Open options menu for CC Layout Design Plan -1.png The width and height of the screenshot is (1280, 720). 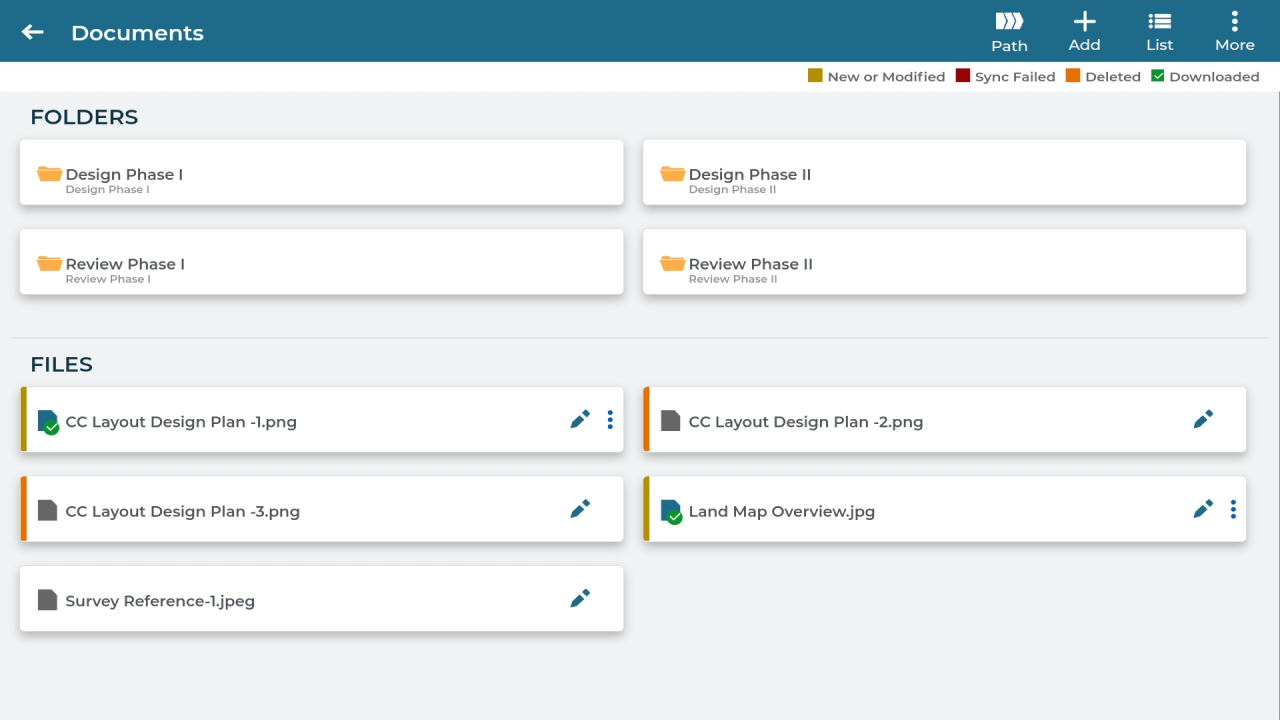click(x=610, y=420)
